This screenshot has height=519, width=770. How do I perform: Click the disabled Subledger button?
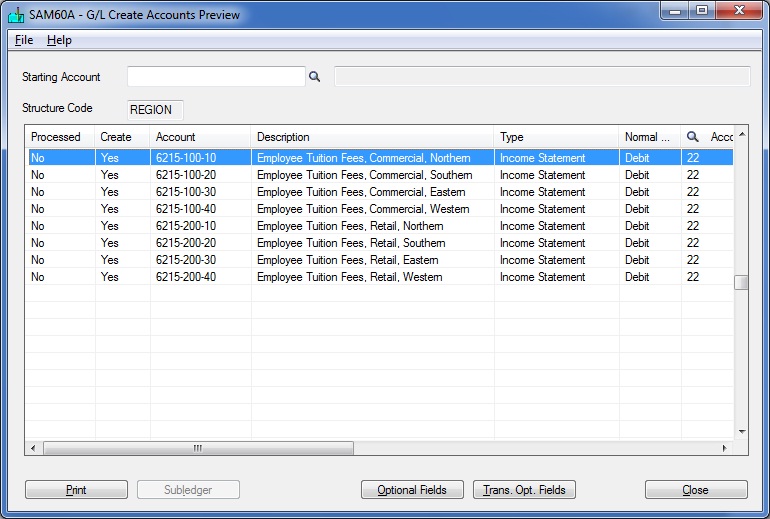(188, 490)
